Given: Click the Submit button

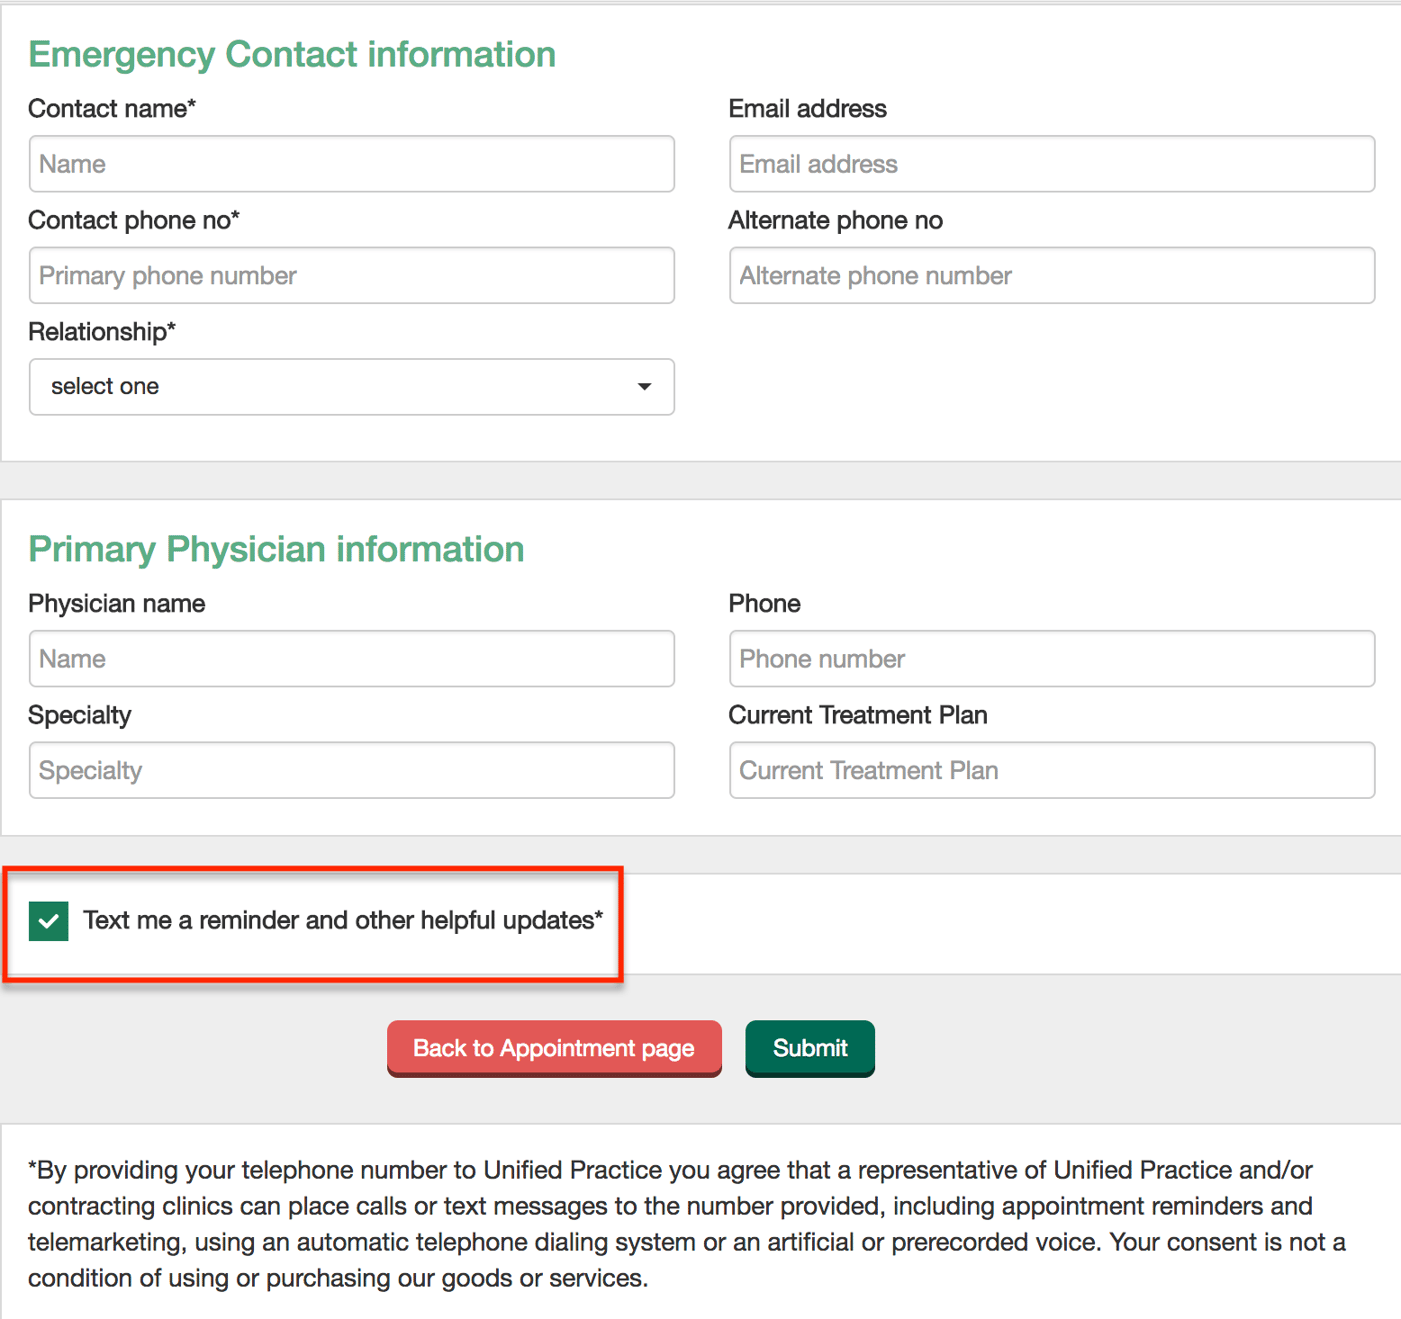Looking at the screenshot, I should (x=809, y=1048).
